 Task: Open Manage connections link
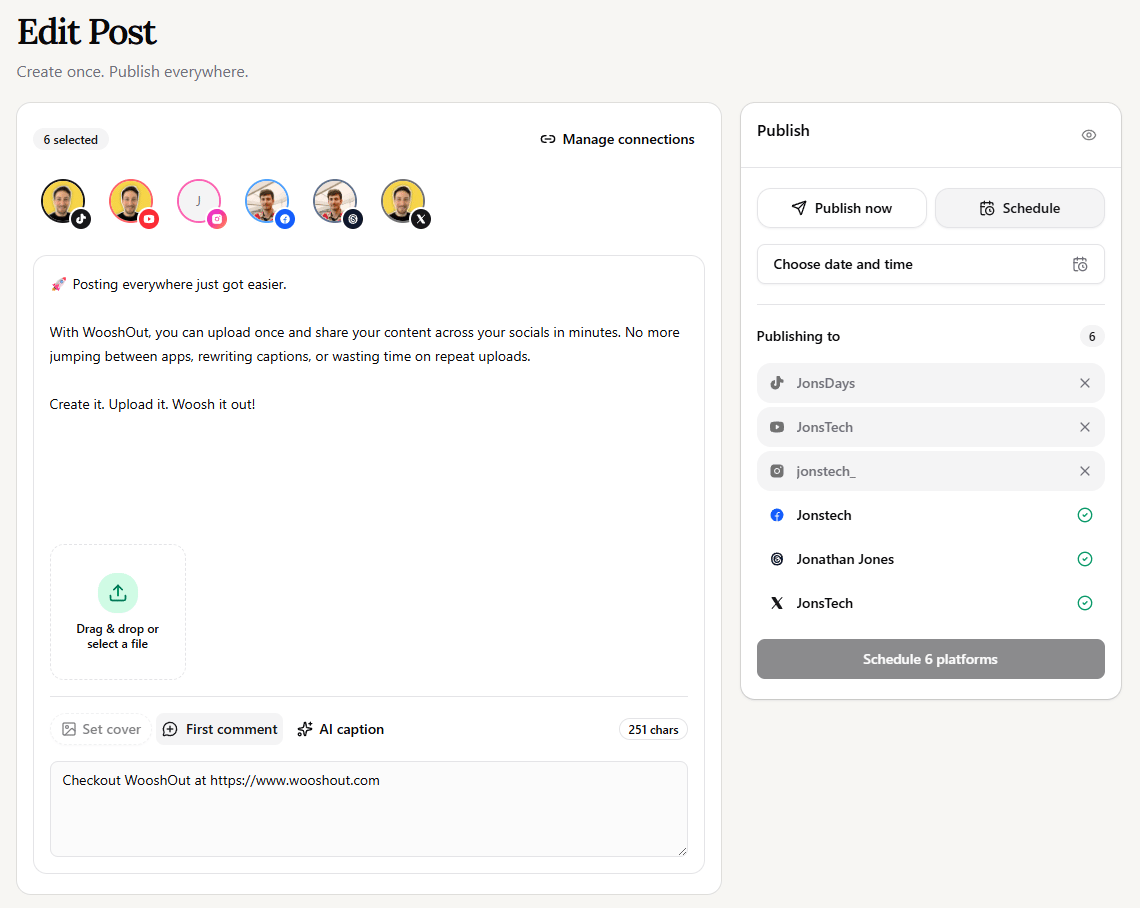617,139
